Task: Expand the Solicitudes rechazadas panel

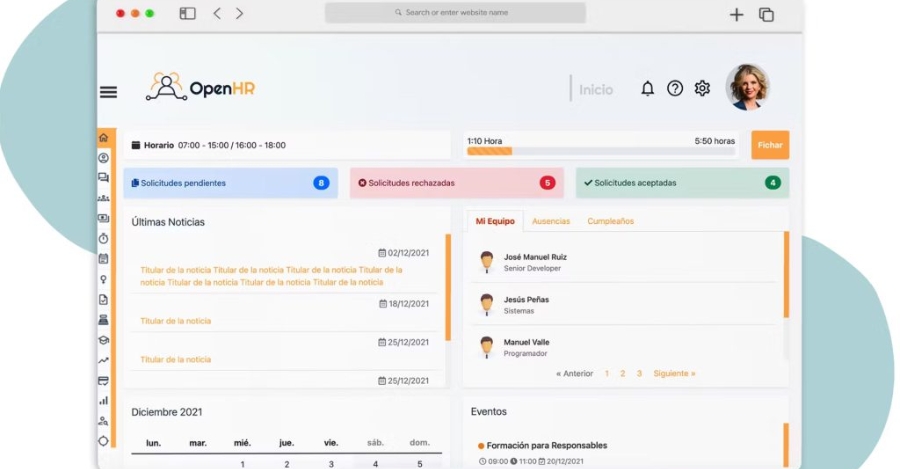Action: [454, 183]
